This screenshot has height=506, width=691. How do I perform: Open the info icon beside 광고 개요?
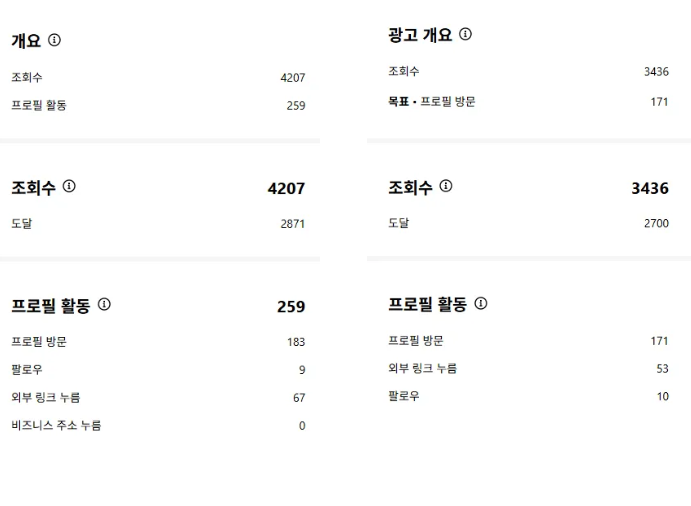coord(465,34)
